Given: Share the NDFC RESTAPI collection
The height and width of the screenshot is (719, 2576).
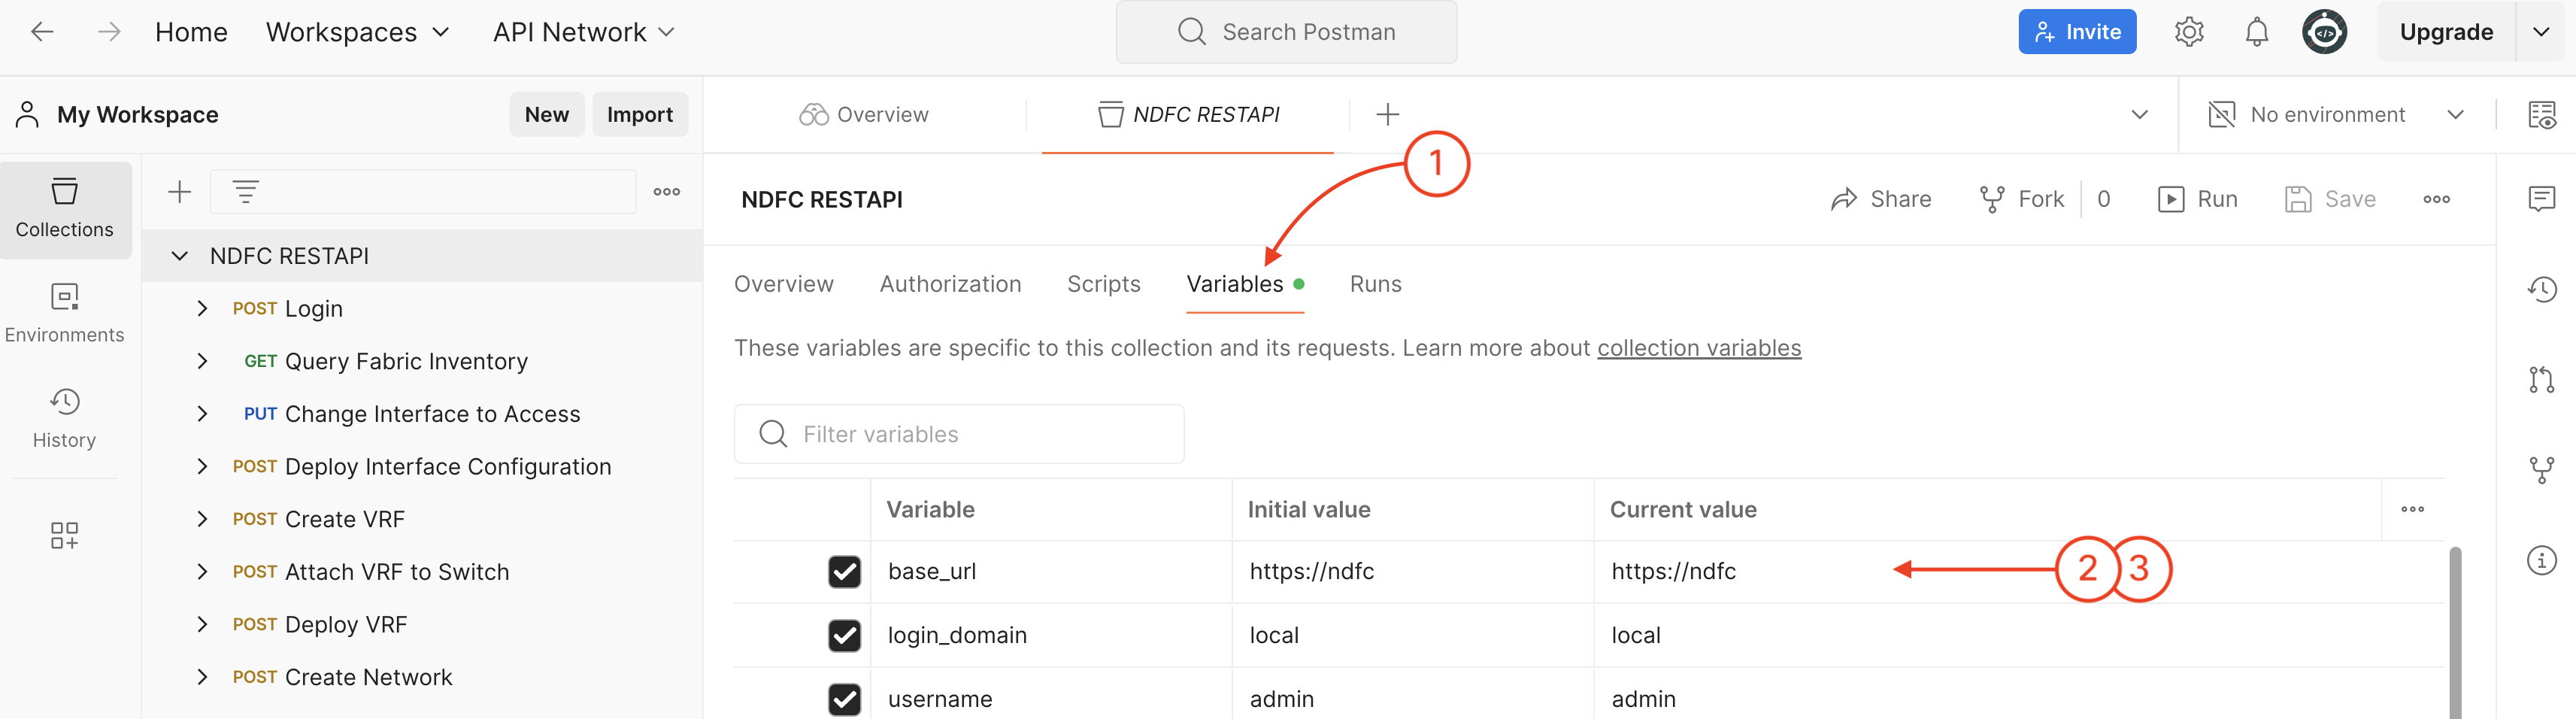Looking at the screenshot, I should (x=1880, y=200).
